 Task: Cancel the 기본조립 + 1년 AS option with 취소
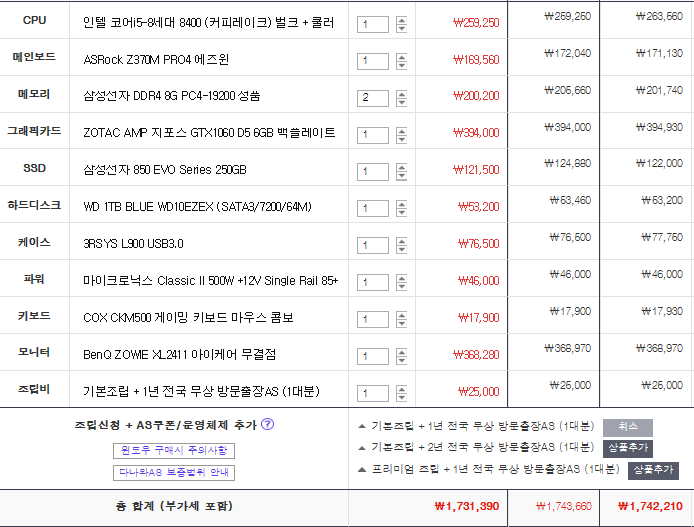[x=628, y=427]
